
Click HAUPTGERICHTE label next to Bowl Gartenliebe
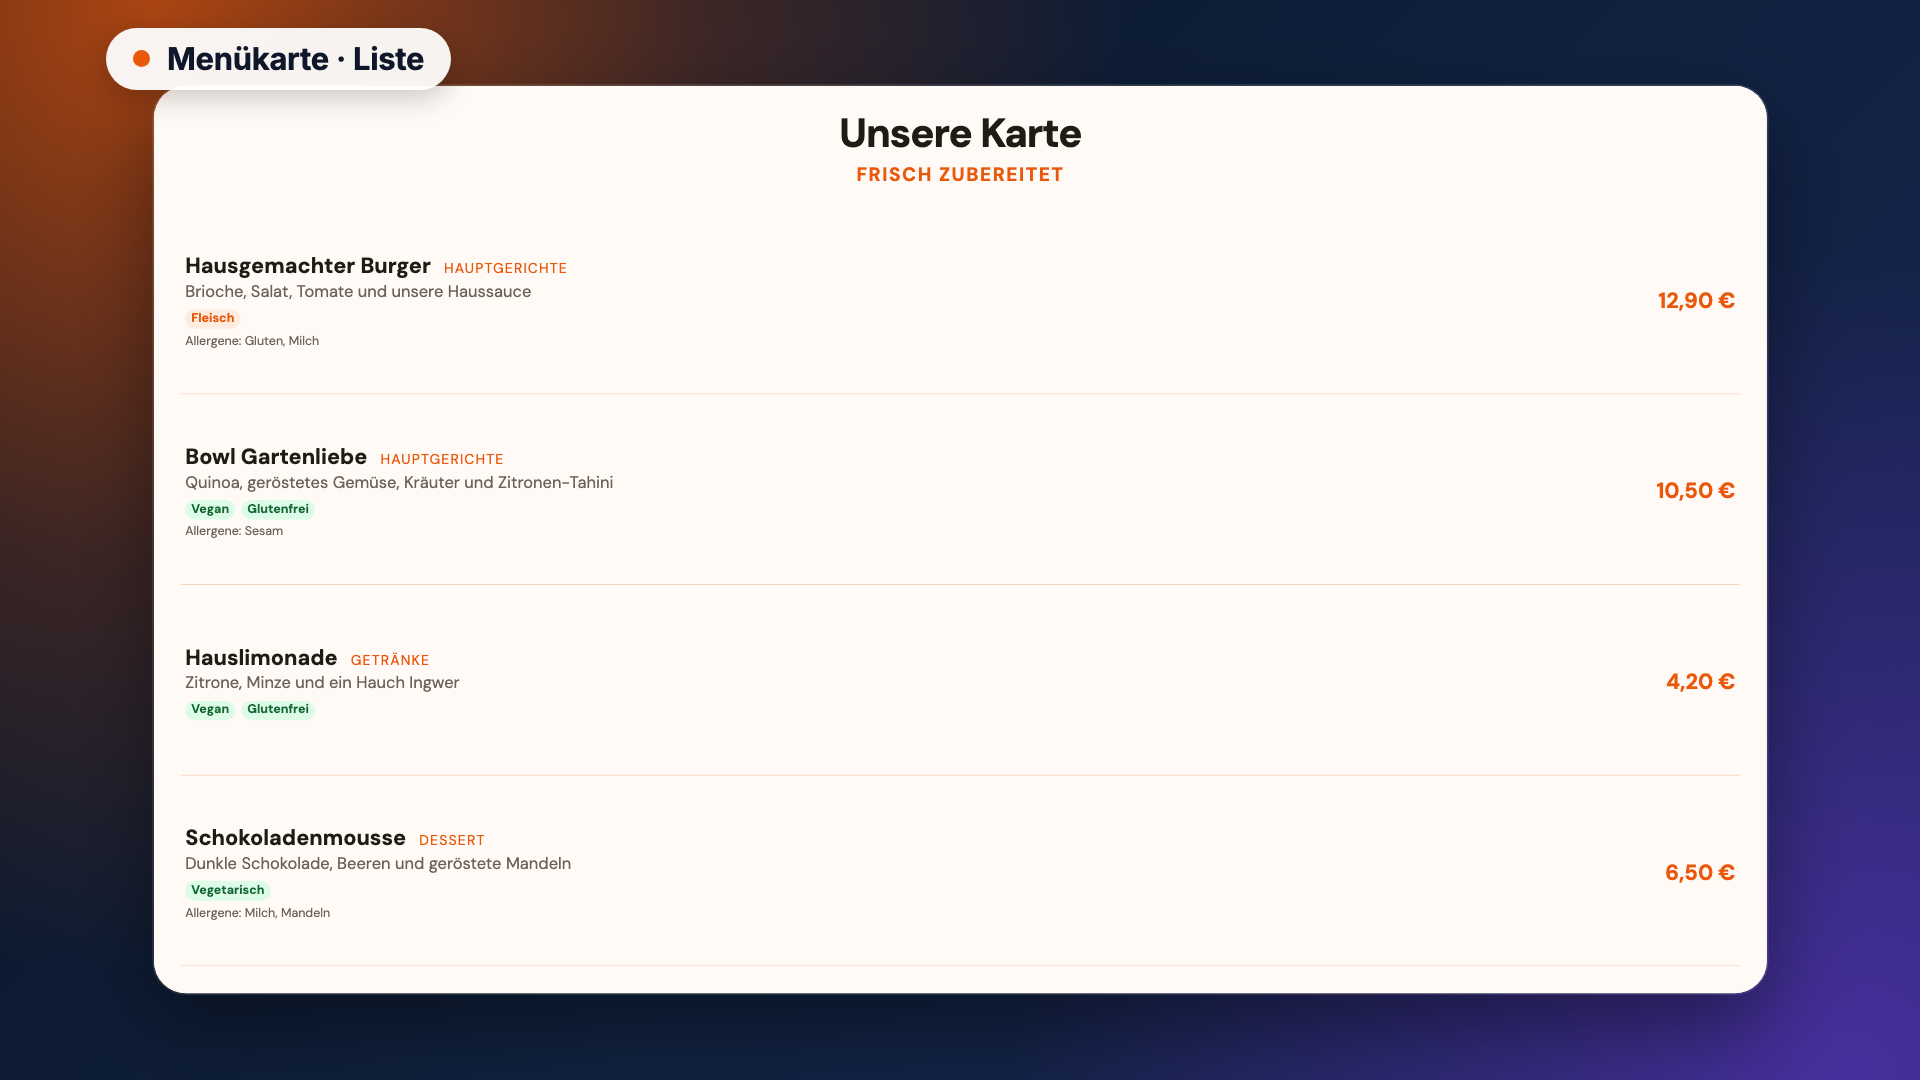(442, 459)
